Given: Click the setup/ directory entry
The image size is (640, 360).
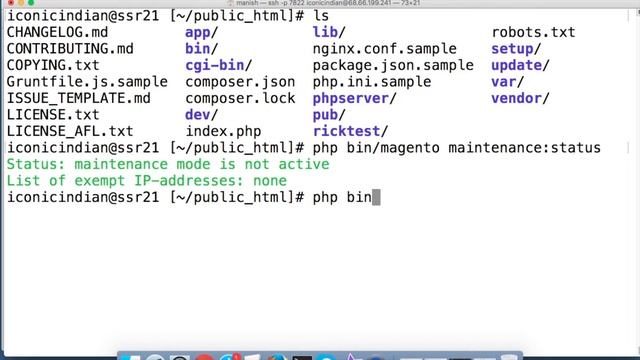Looking at the screenshot, I should point(516,49).
